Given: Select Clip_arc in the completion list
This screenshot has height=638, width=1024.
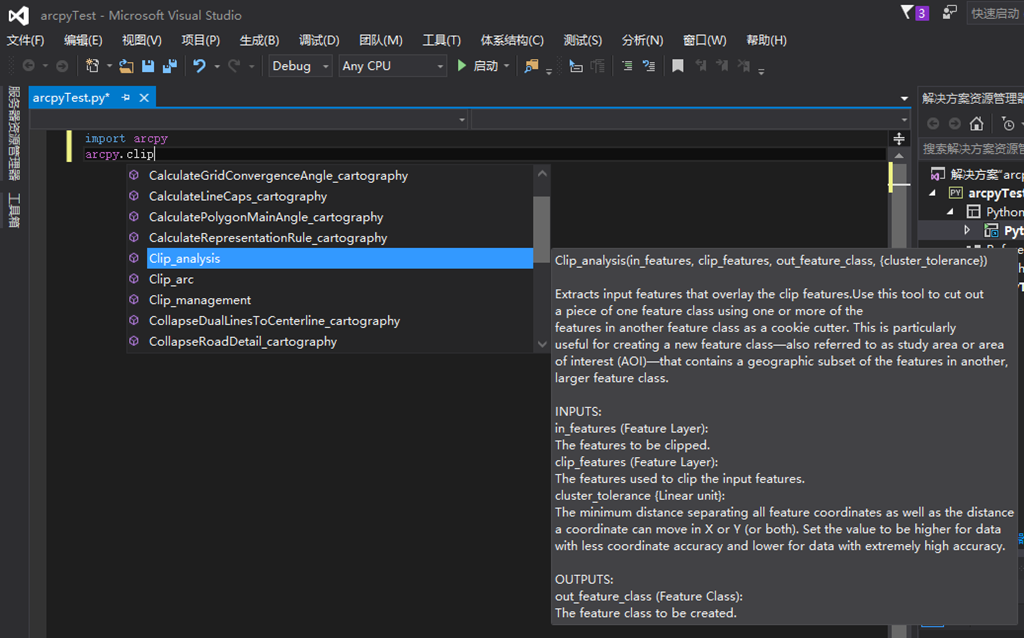Looking at the screenshot, I should tap(330, 279).
